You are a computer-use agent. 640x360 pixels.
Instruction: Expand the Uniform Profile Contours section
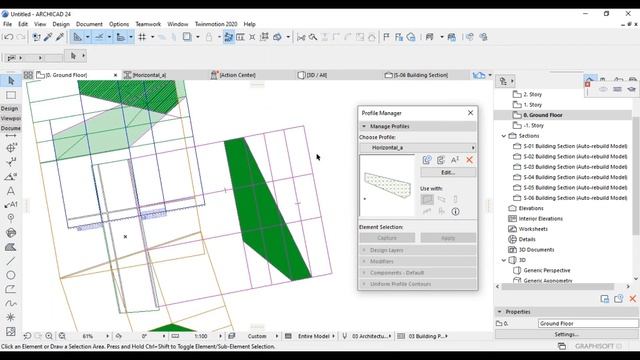[x=418, y=284]
